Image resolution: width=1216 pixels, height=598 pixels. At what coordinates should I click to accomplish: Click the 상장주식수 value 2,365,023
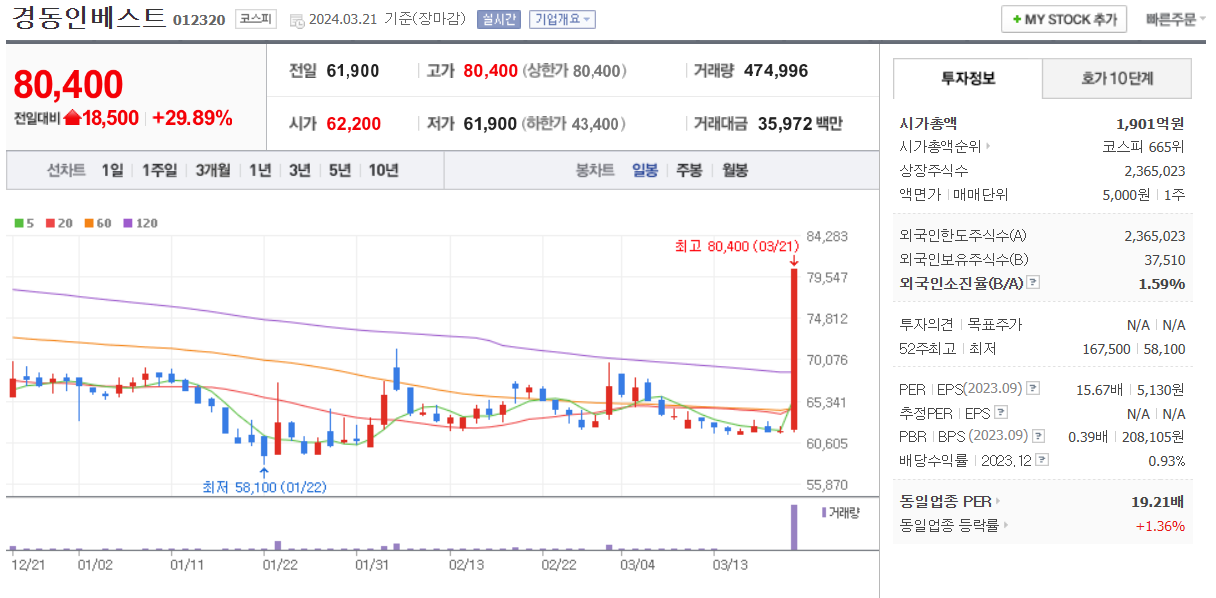click(1154, 171)
